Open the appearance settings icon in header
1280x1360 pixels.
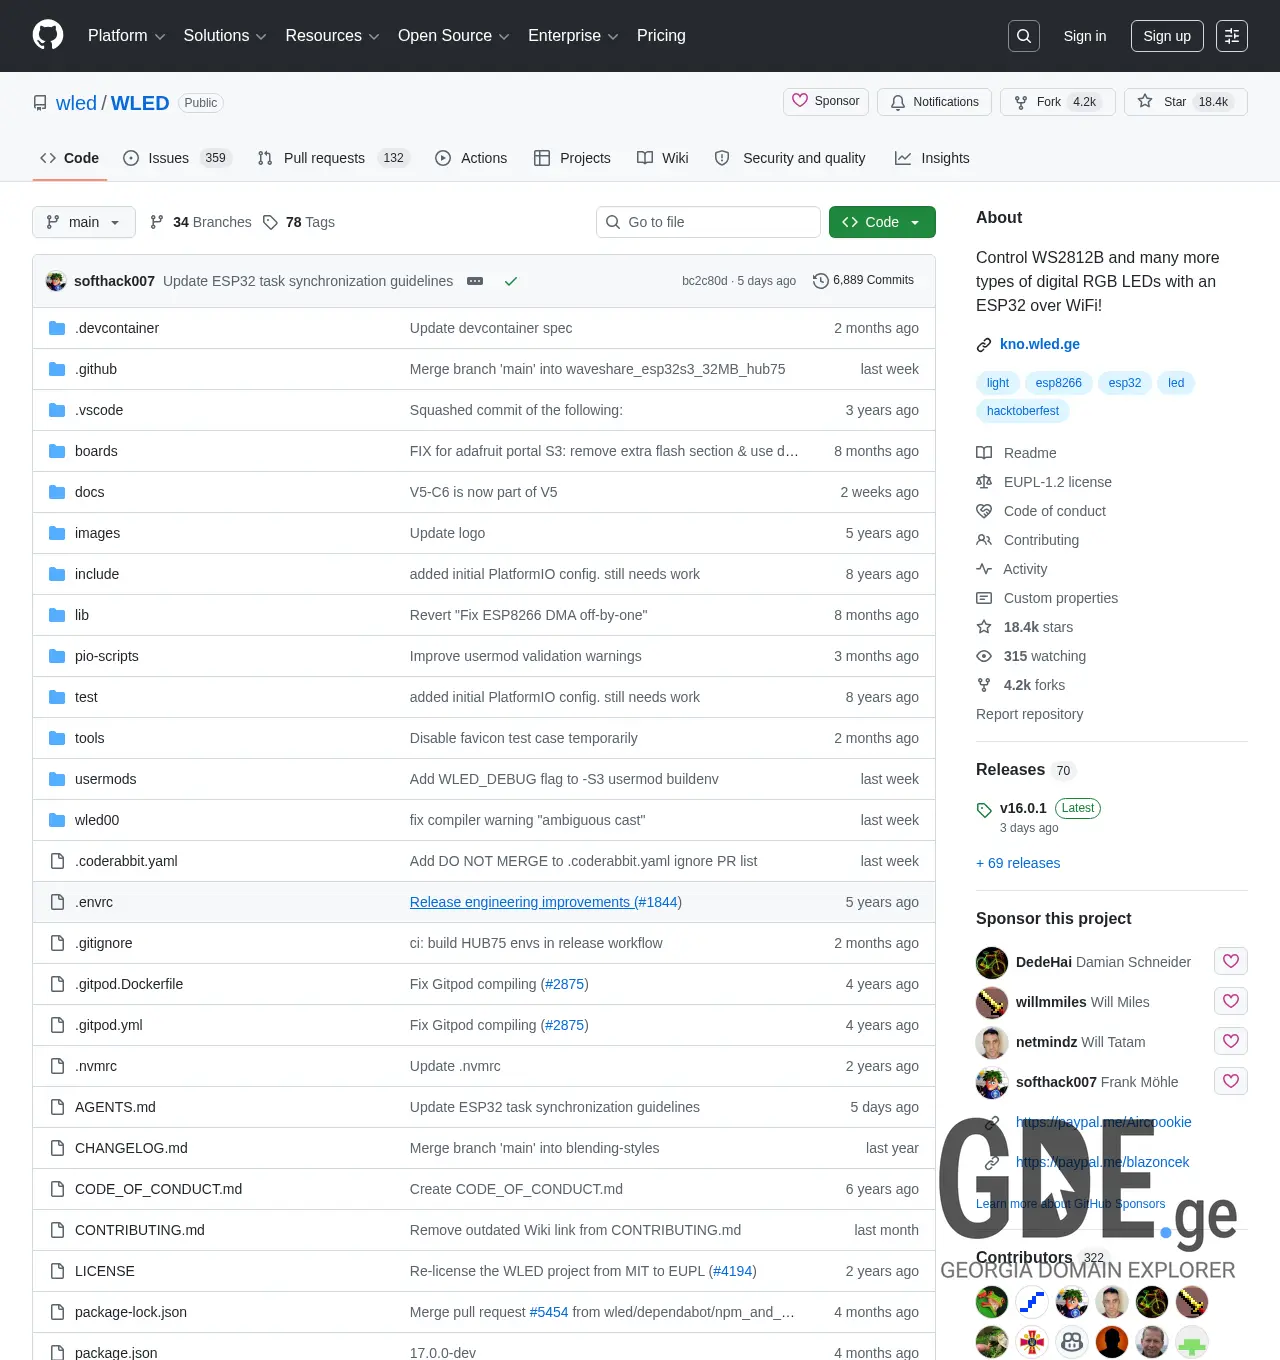tap(1232, 36)
